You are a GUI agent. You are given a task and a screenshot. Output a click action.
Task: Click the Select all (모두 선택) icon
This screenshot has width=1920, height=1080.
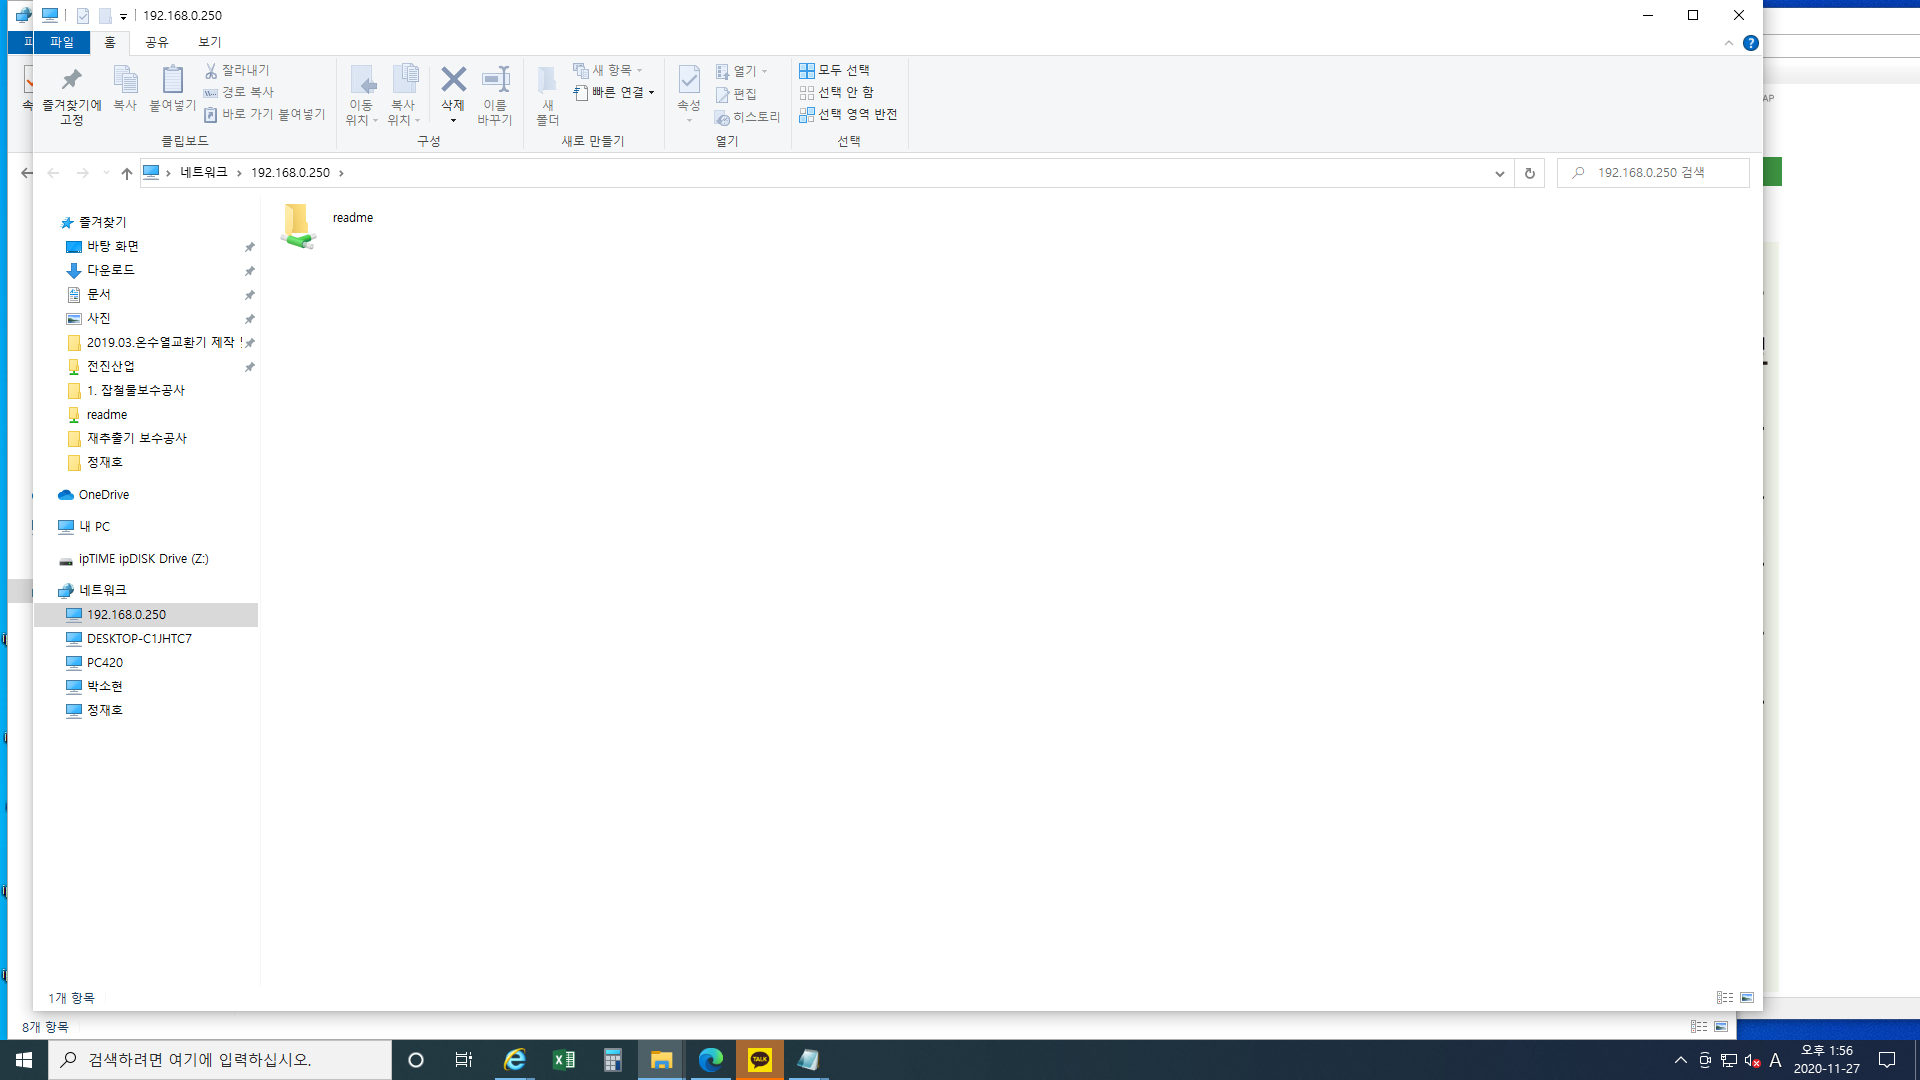[806, 70]
